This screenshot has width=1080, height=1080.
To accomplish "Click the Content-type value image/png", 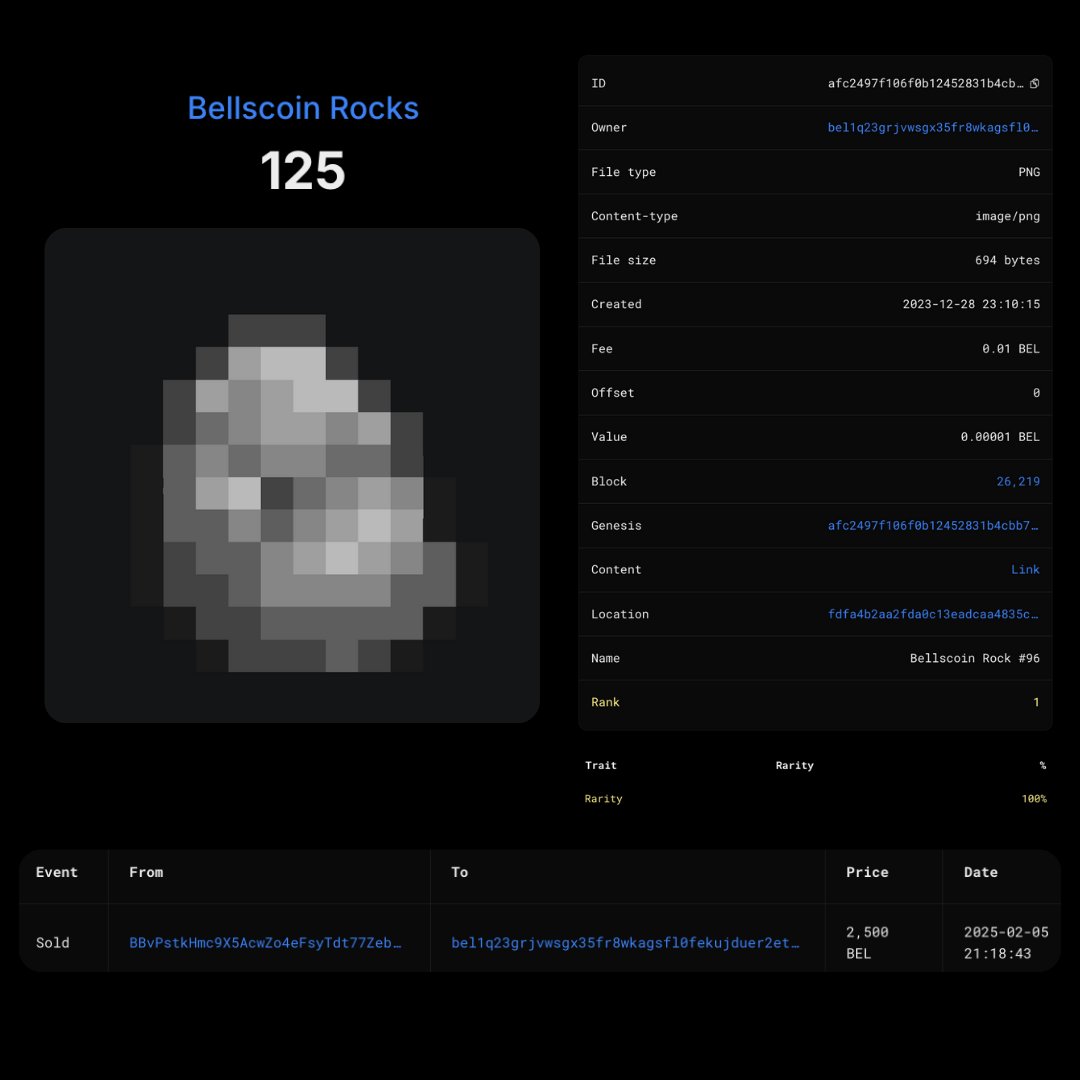I will coord(1008,216).
